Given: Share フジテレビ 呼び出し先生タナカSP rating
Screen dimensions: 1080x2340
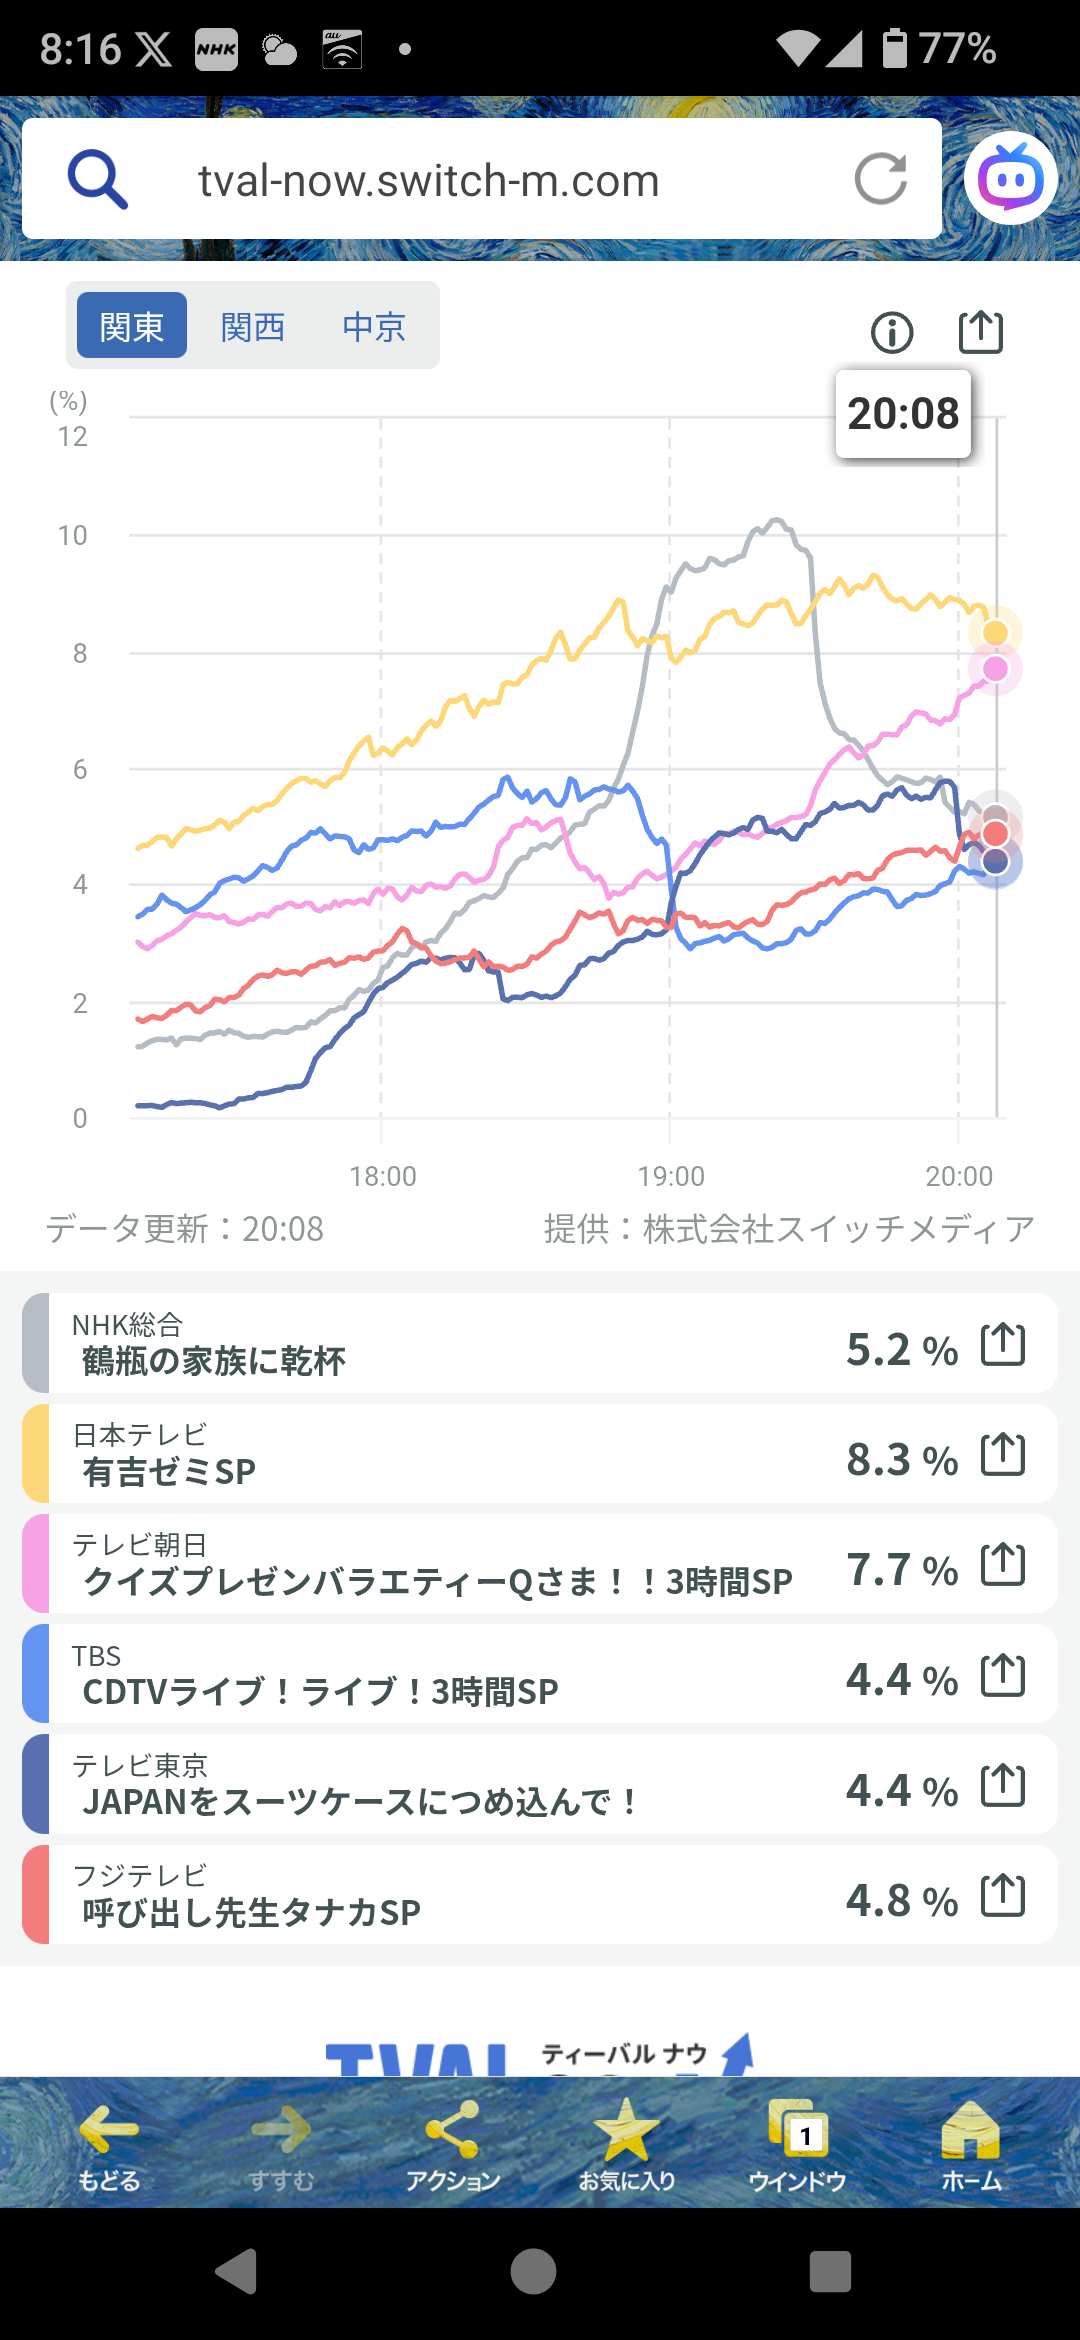Looking at the screenshot, I should coord(1003,1895).
